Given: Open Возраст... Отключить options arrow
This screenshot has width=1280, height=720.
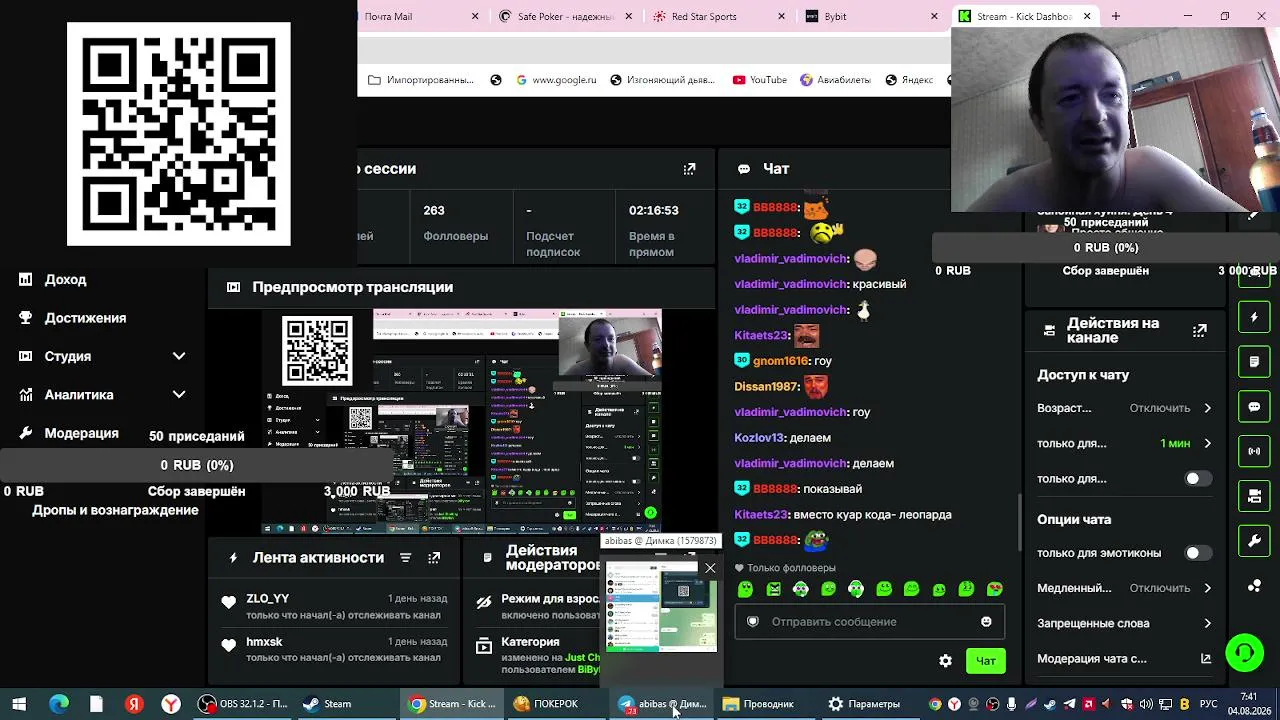Looking at the screenshot, I should point(1207,408).
